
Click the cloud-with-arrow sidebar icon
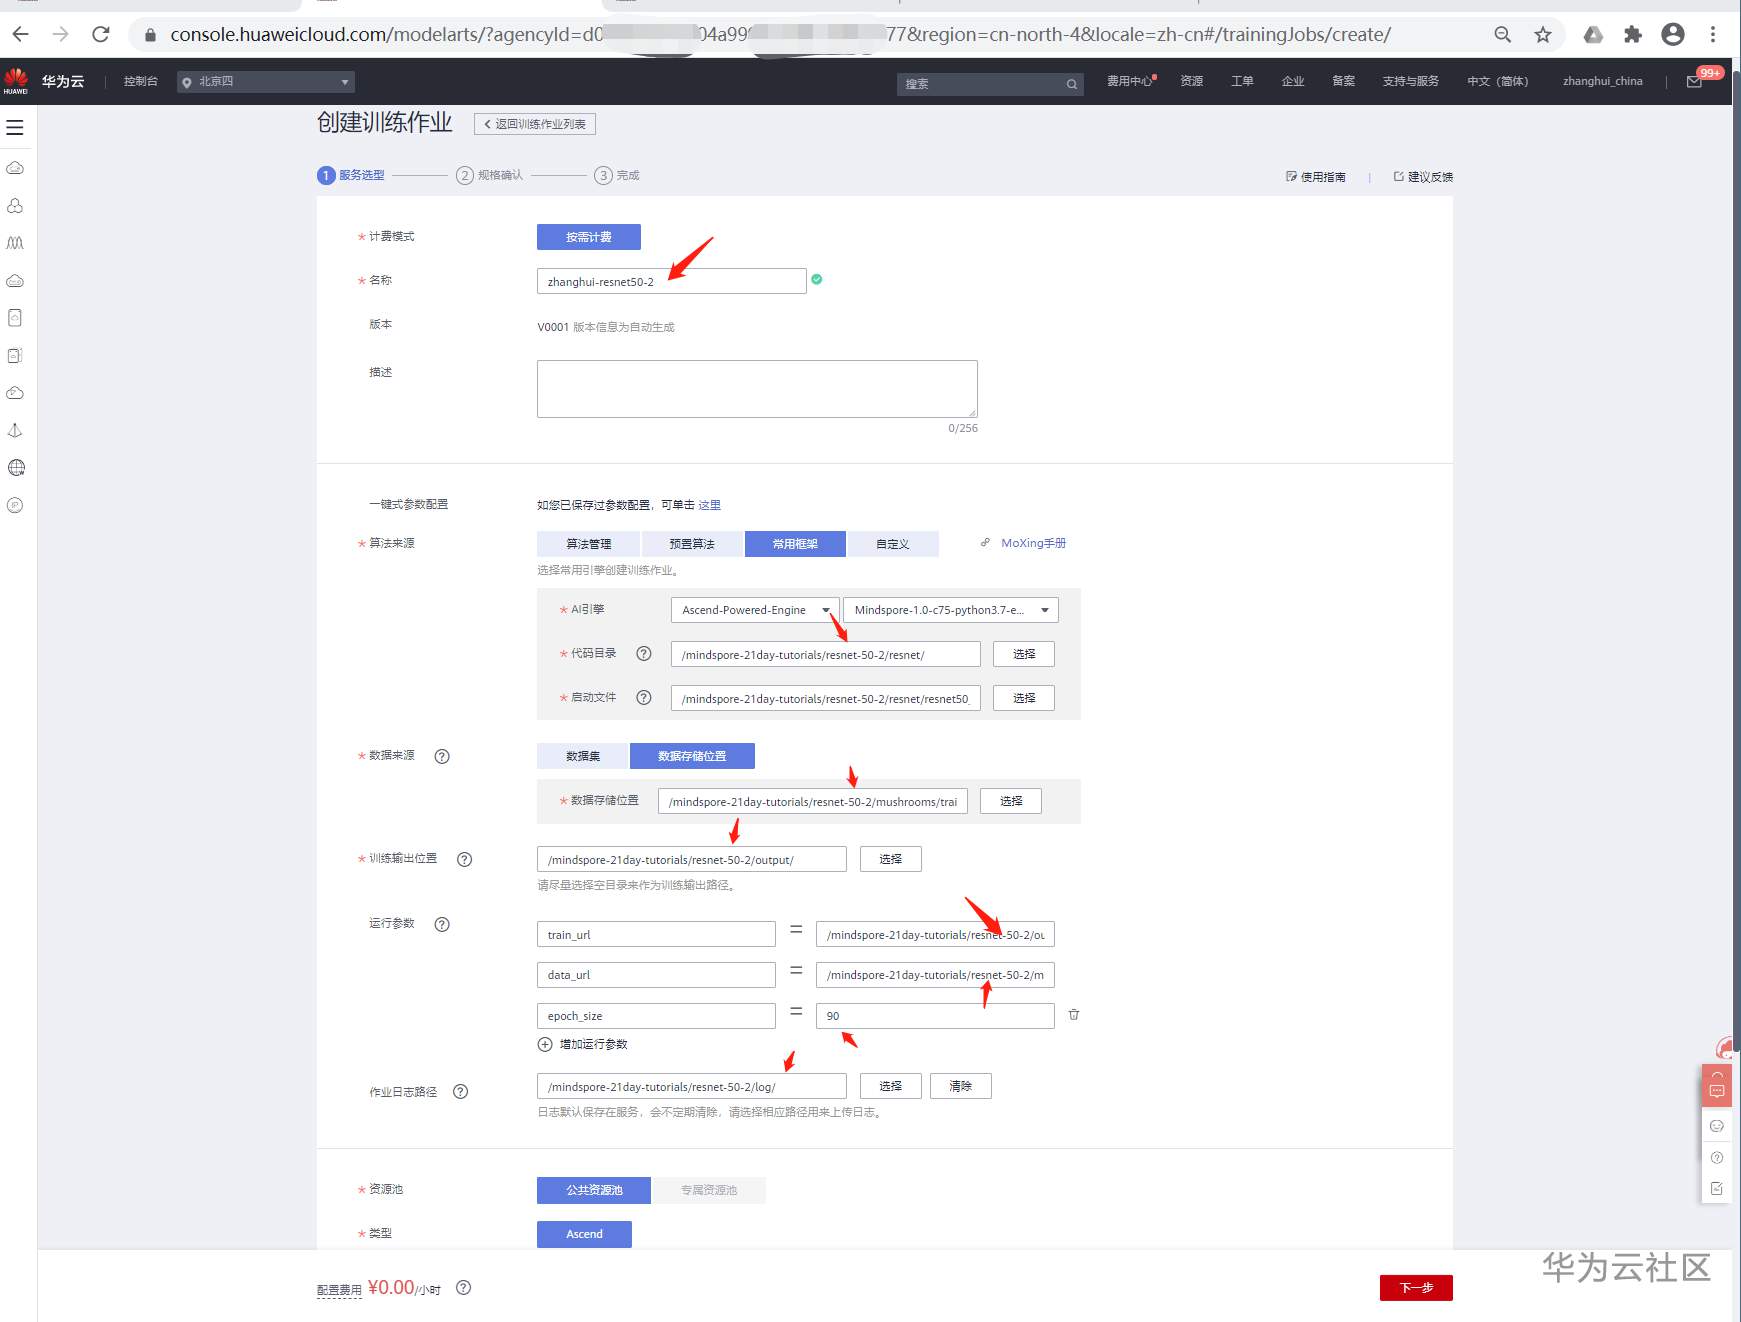pos(15,393)
